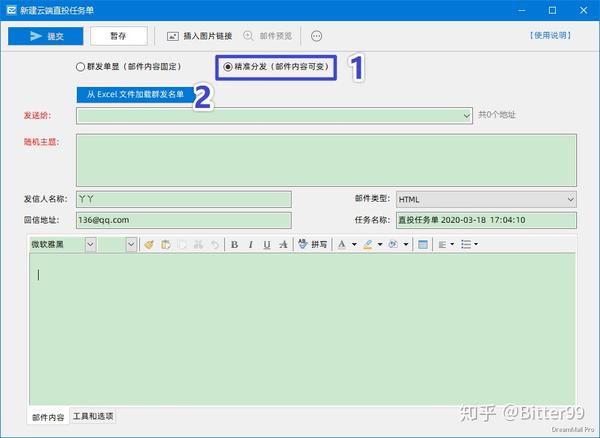Viewport: 600px width, 438px height.
Task: Click 从 Excel 文件加载群发名单 button
Action: pos(136,94)
